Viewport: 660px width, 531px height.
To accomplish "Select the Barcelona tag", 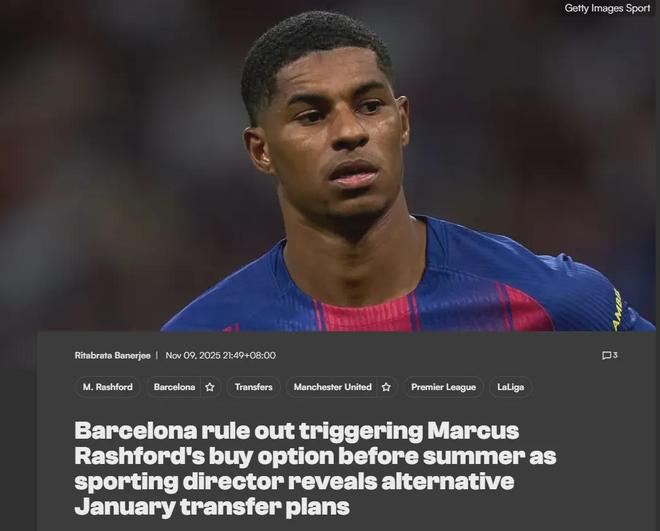I will point(174,387).
